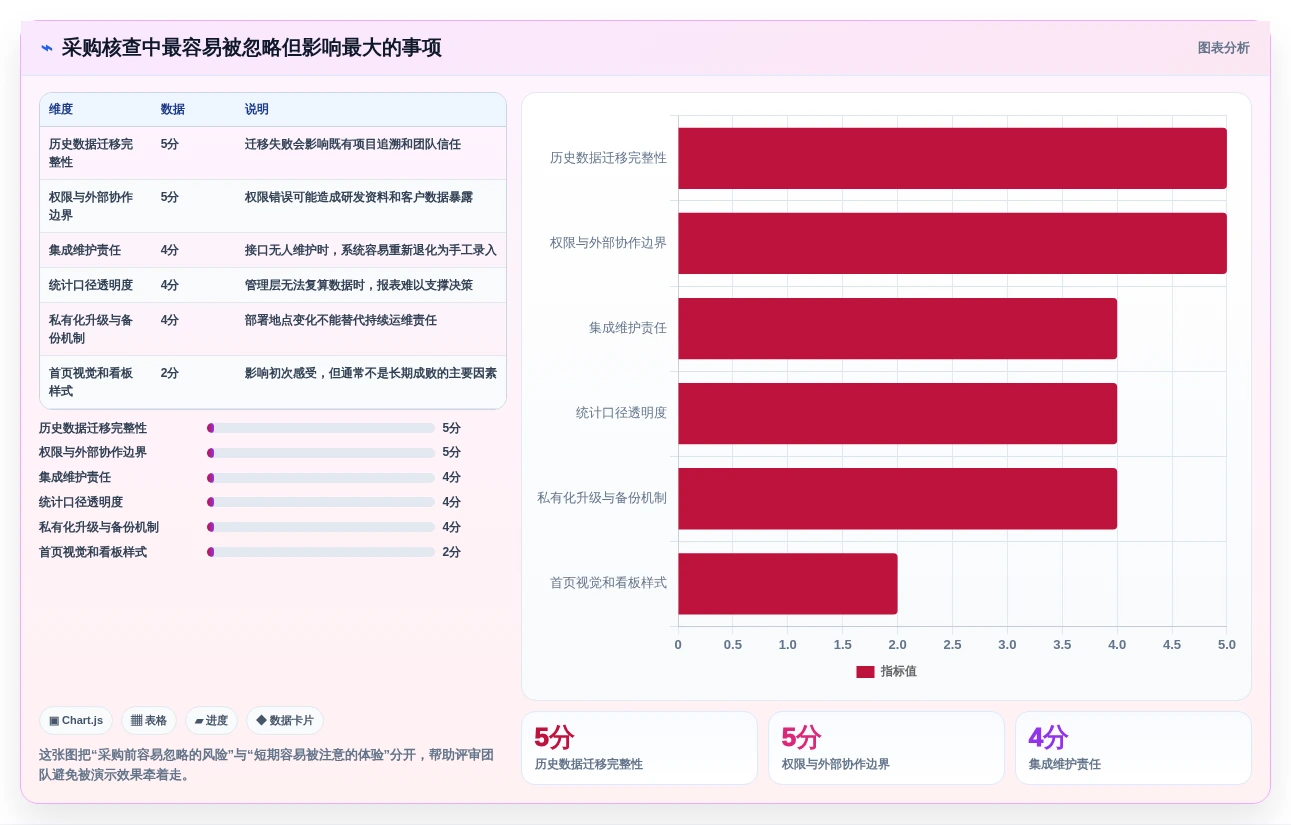Click table cell 权限与外部协作边界
Screen dimensions: 1291x825
pyautogui.click(x=91, y=206)
